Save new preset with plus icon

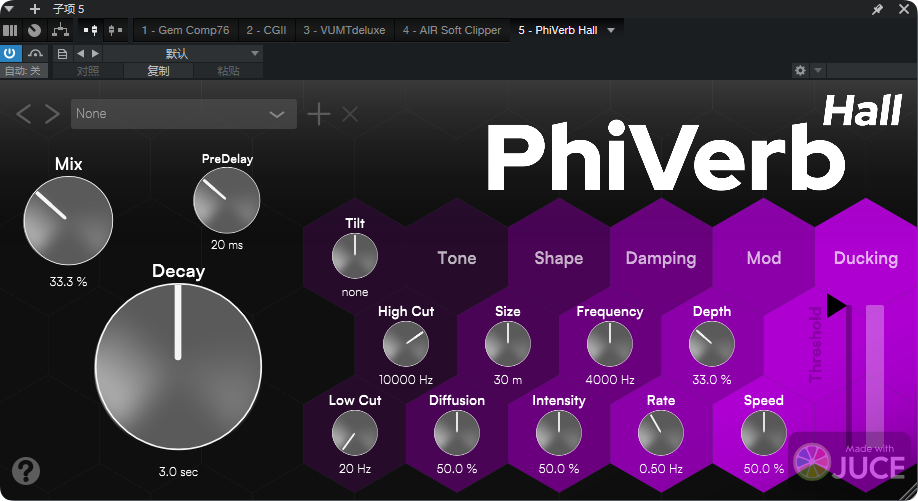point(319,114)
